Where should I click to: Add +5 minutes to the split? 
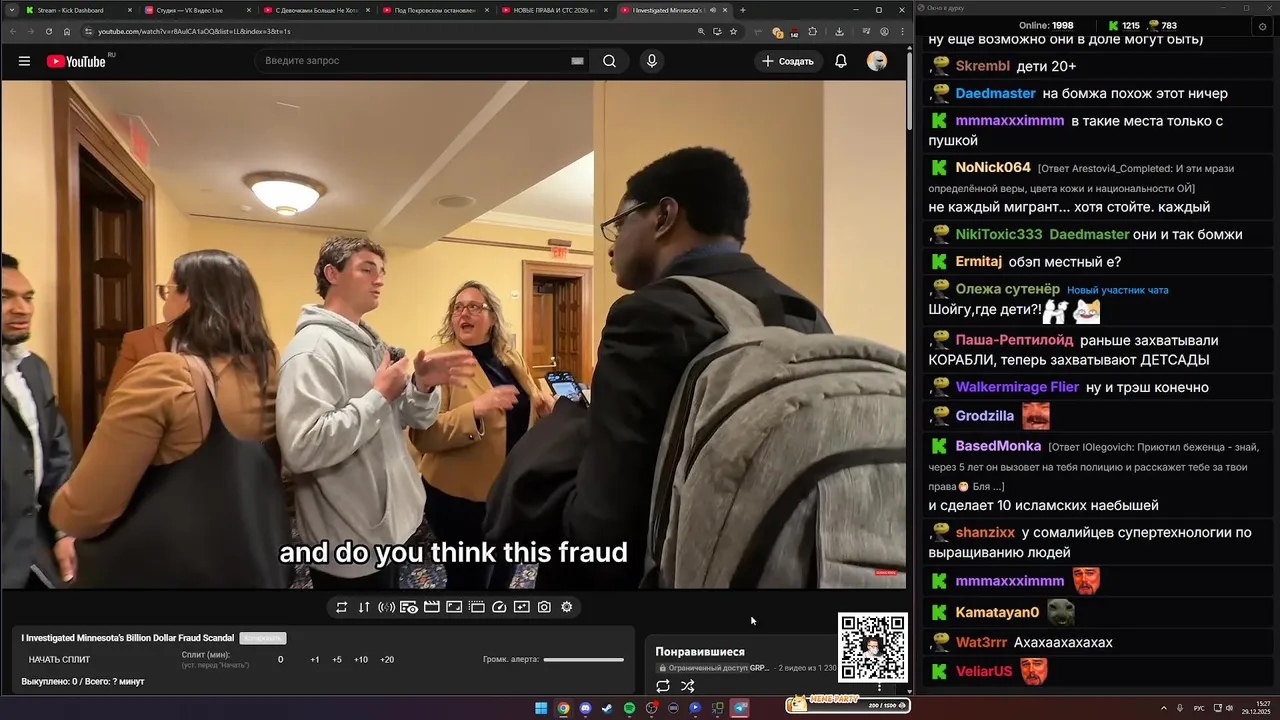tap(337, 659)
